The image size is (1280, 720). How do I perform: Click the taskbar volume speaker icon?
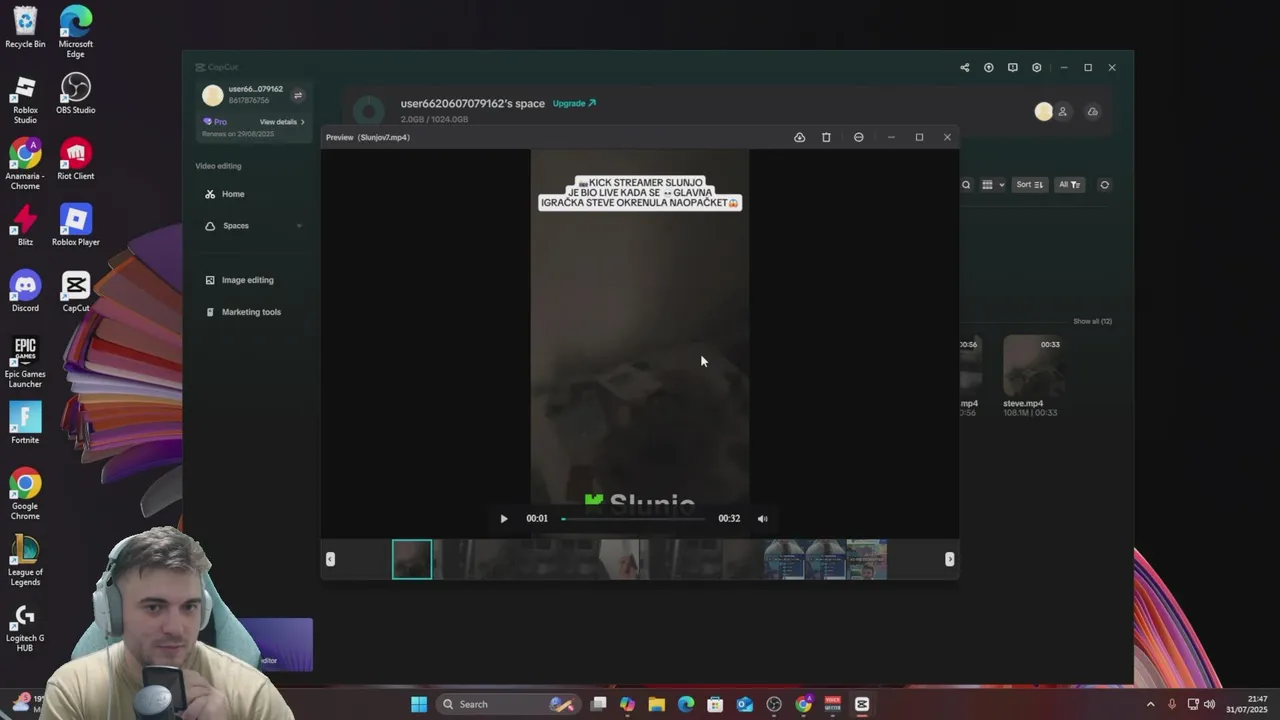[1211, 704]
